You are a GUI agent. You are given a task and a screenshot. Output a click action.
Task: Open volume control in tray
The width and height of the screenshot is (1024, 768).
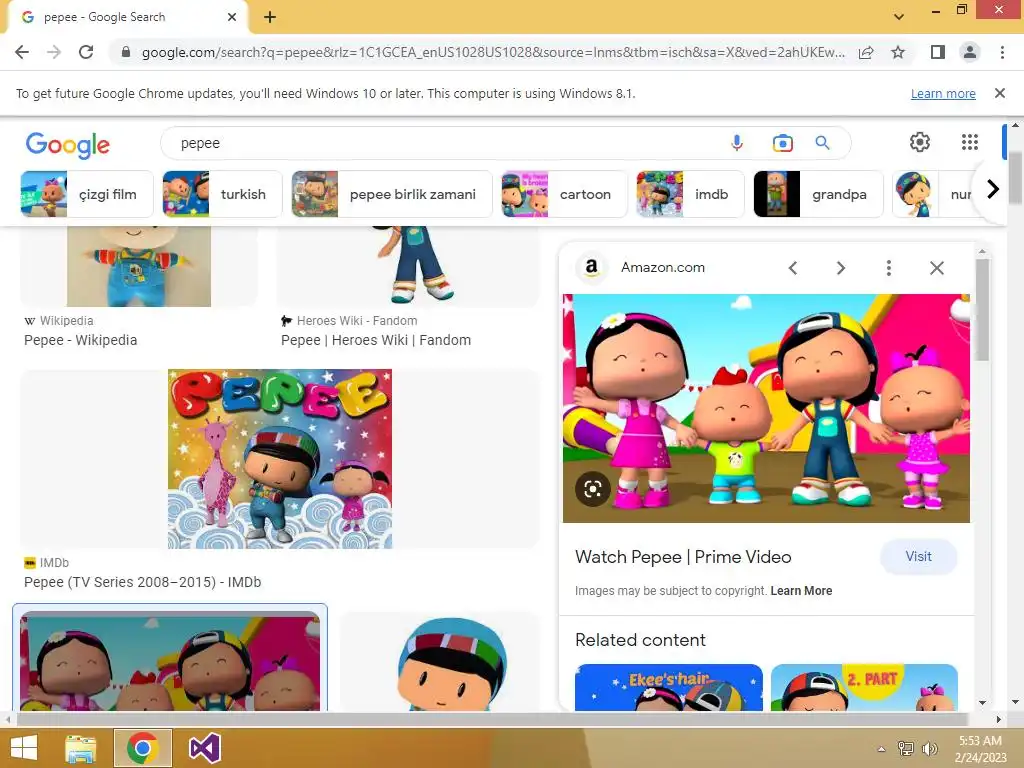click(x=929, y=748)
